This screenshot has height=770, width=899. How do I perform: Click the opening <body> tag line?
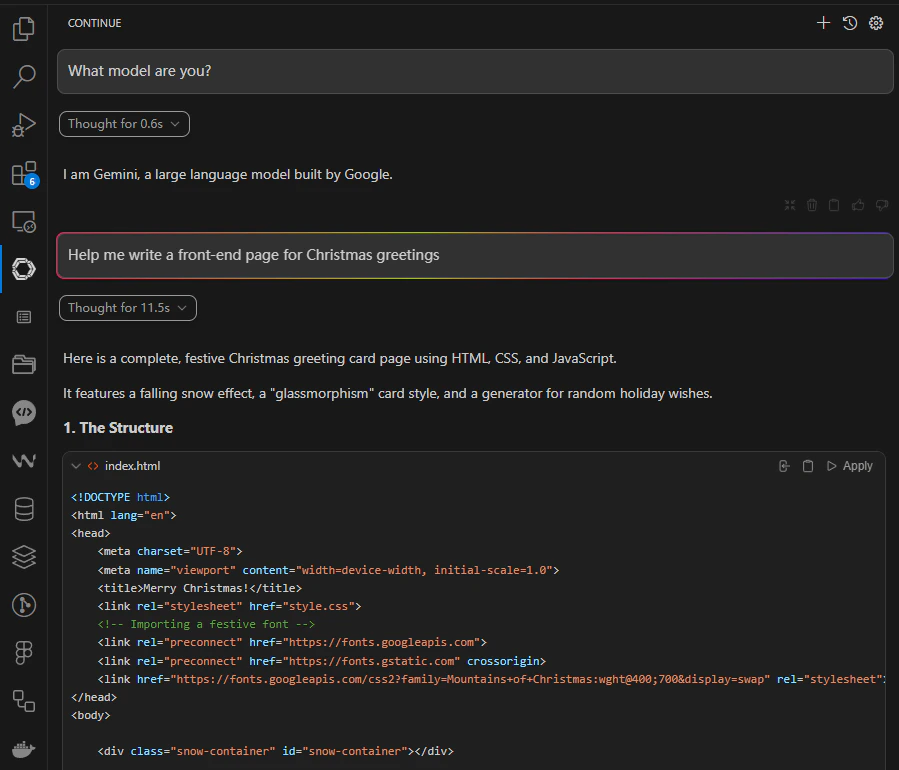(x=91, y=716)
